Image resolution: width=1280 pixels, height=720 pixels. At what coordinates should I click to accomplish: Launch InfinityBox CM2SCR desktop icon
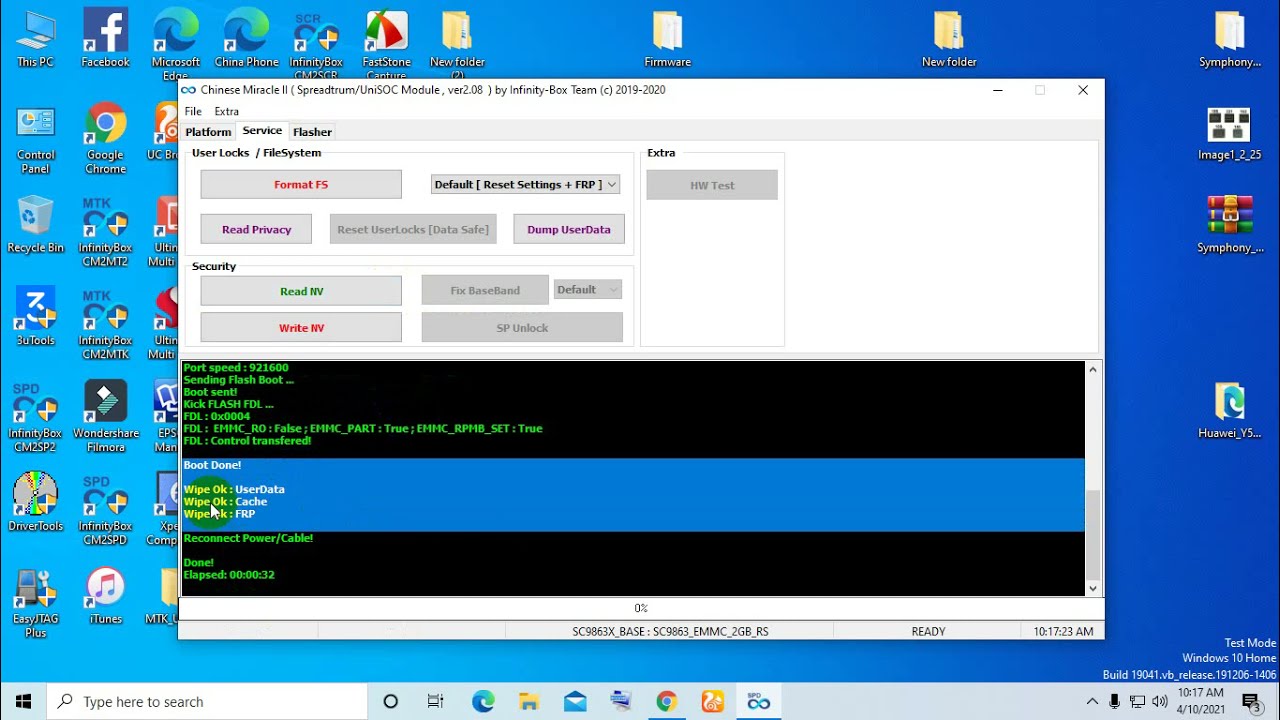click(x=316, y=44)
